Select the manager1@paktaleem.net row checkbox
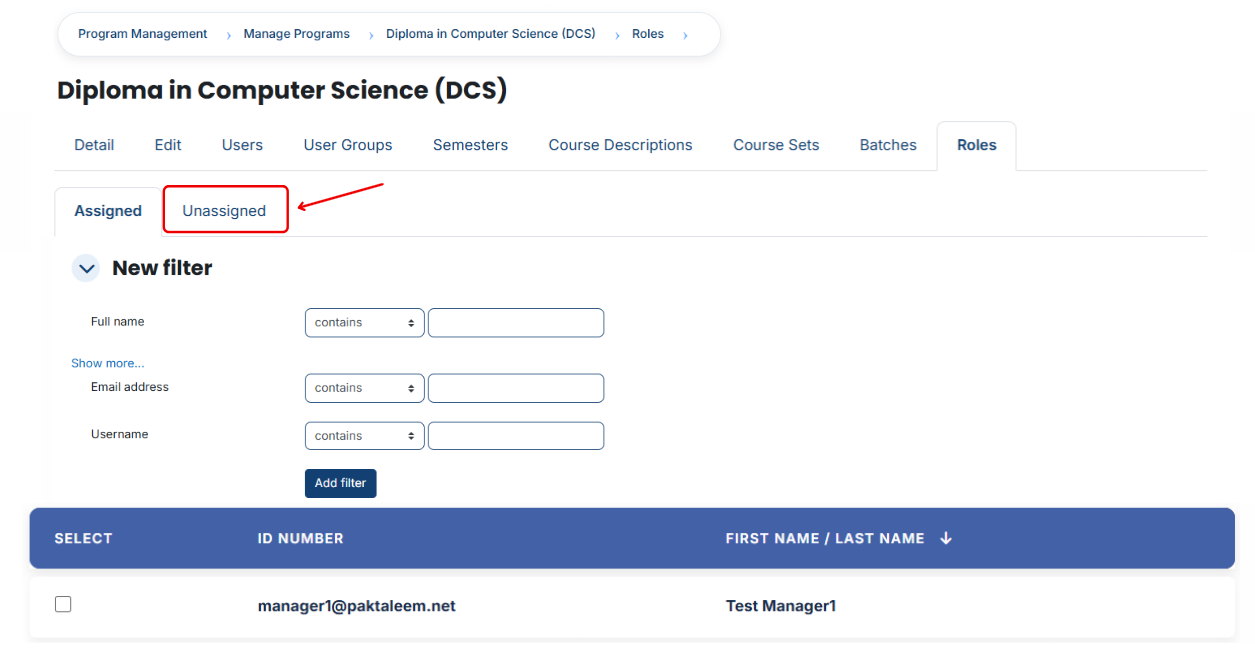1255x652 pixels. [63, 604]
